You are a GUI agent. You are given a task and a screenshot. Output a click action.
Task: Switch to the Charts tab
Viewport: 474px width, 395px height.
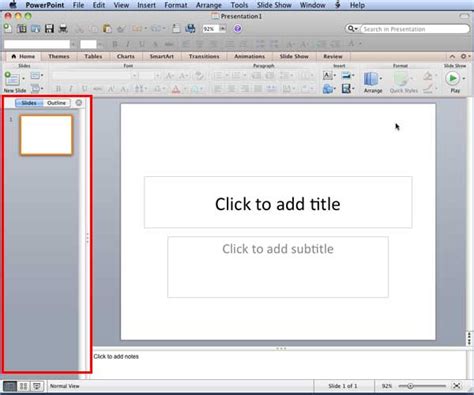coord(126,56)
